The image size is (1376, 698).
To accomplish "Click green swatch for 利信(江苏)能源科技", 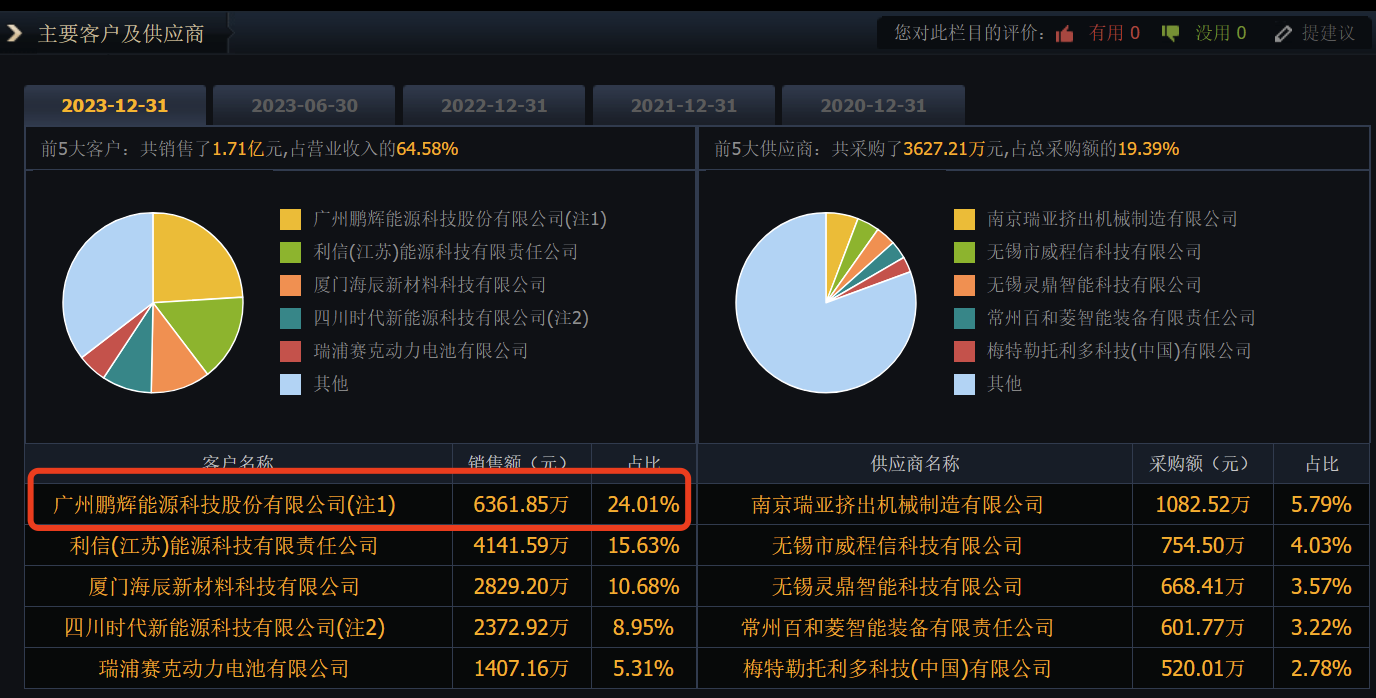I will [x=291, y=252].
